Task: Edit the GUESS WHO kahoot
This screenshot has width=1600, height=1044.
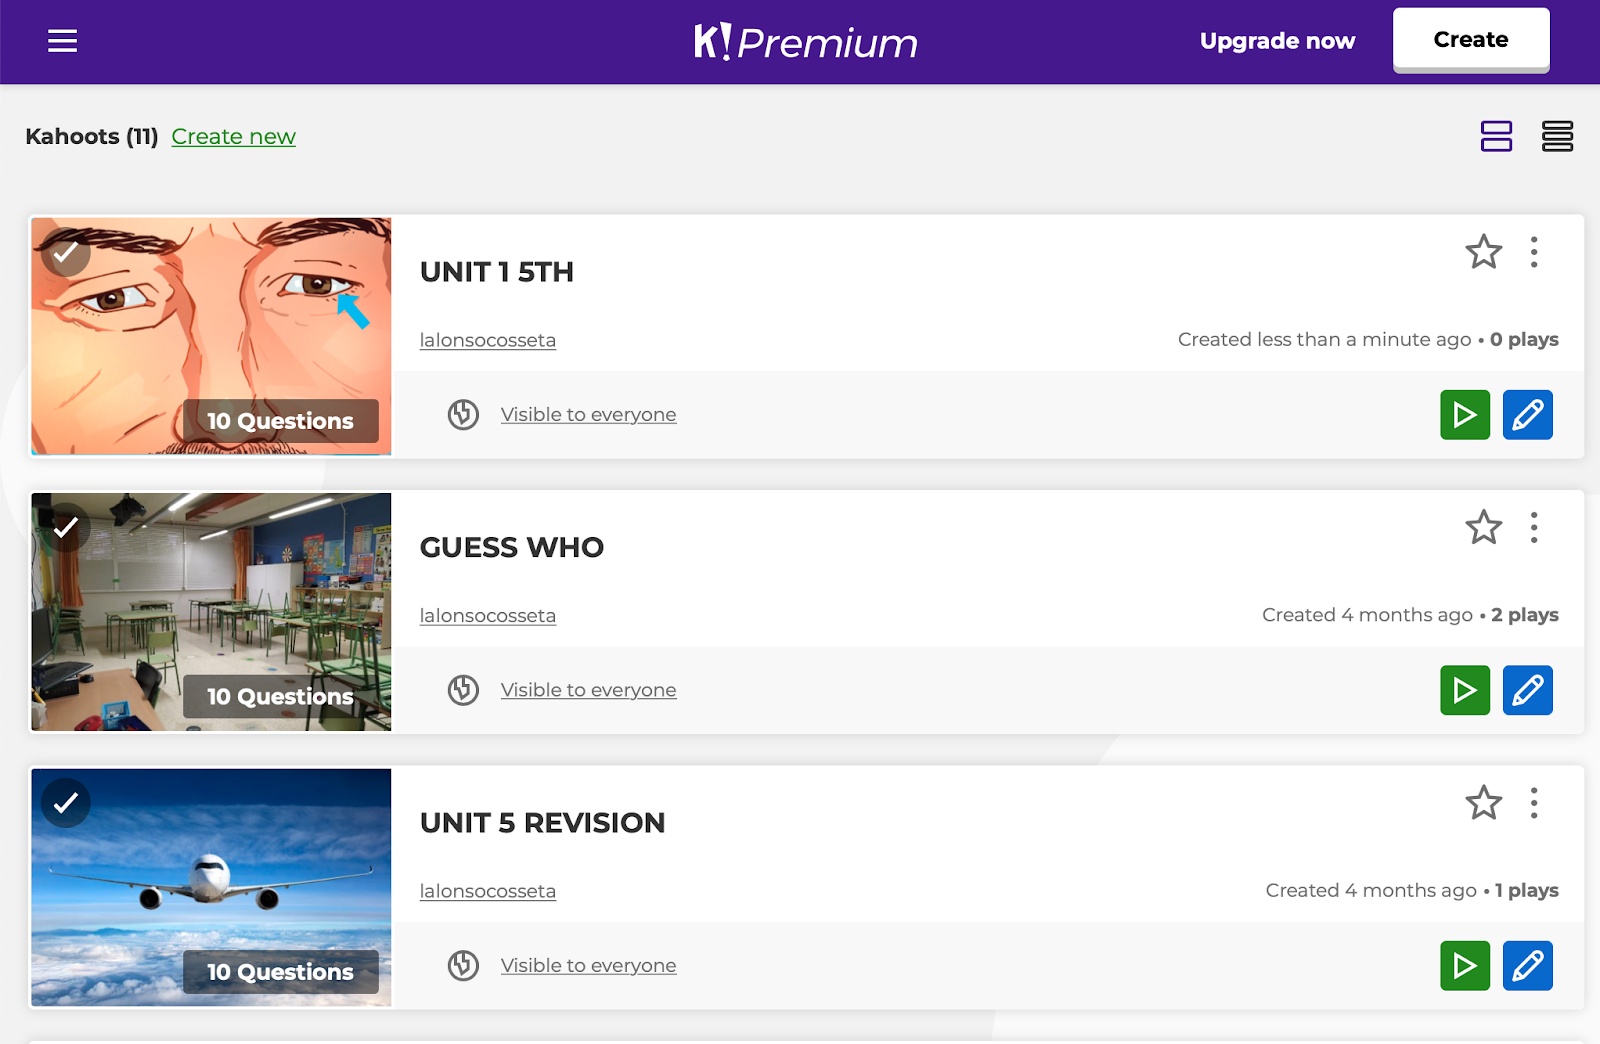Action: click(x=1527, y=690)
